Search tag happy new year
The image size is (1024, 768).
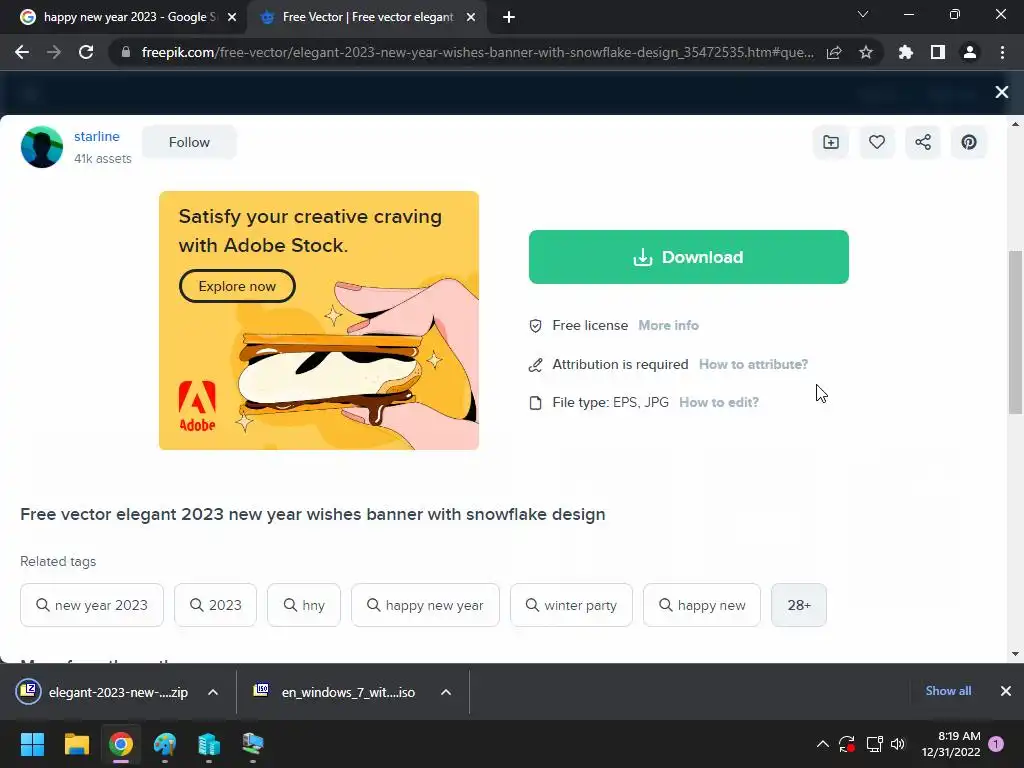[x=425, y=605]
